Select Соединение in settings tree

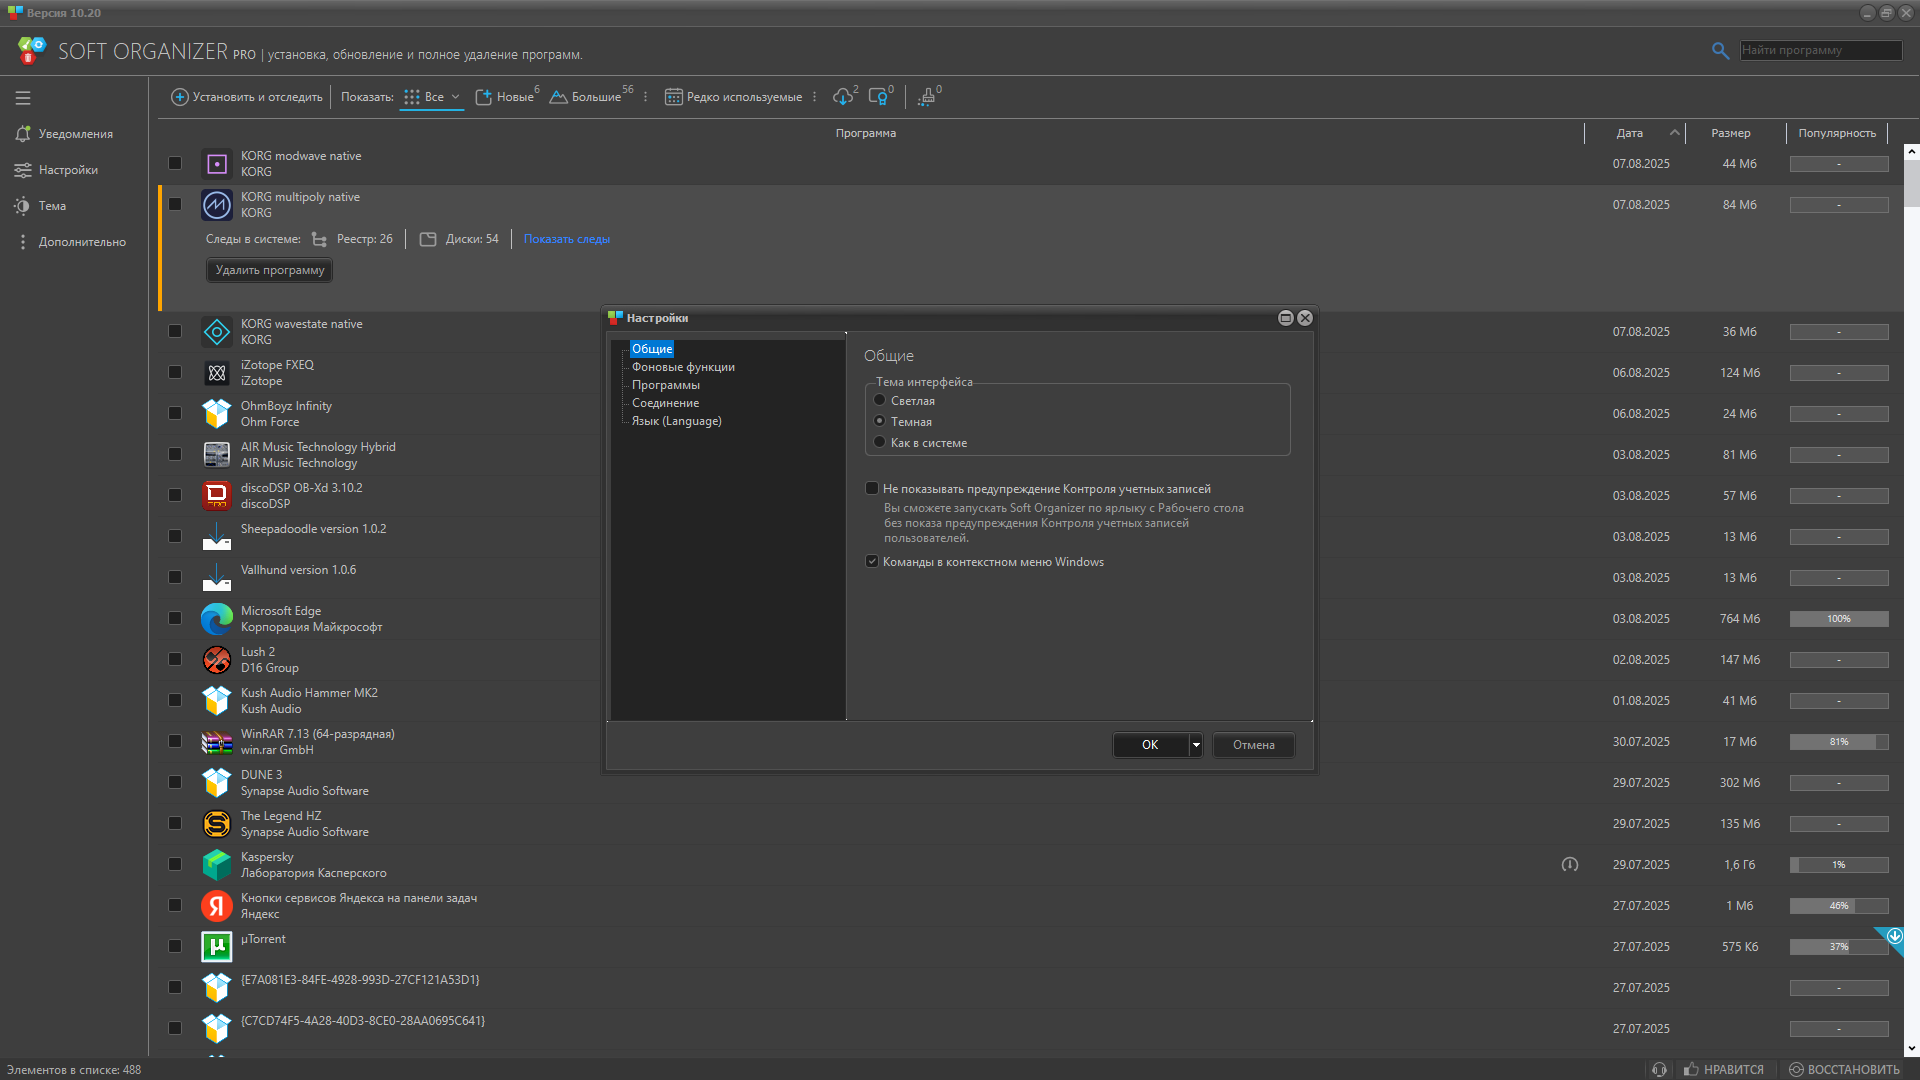click(665, 403)
